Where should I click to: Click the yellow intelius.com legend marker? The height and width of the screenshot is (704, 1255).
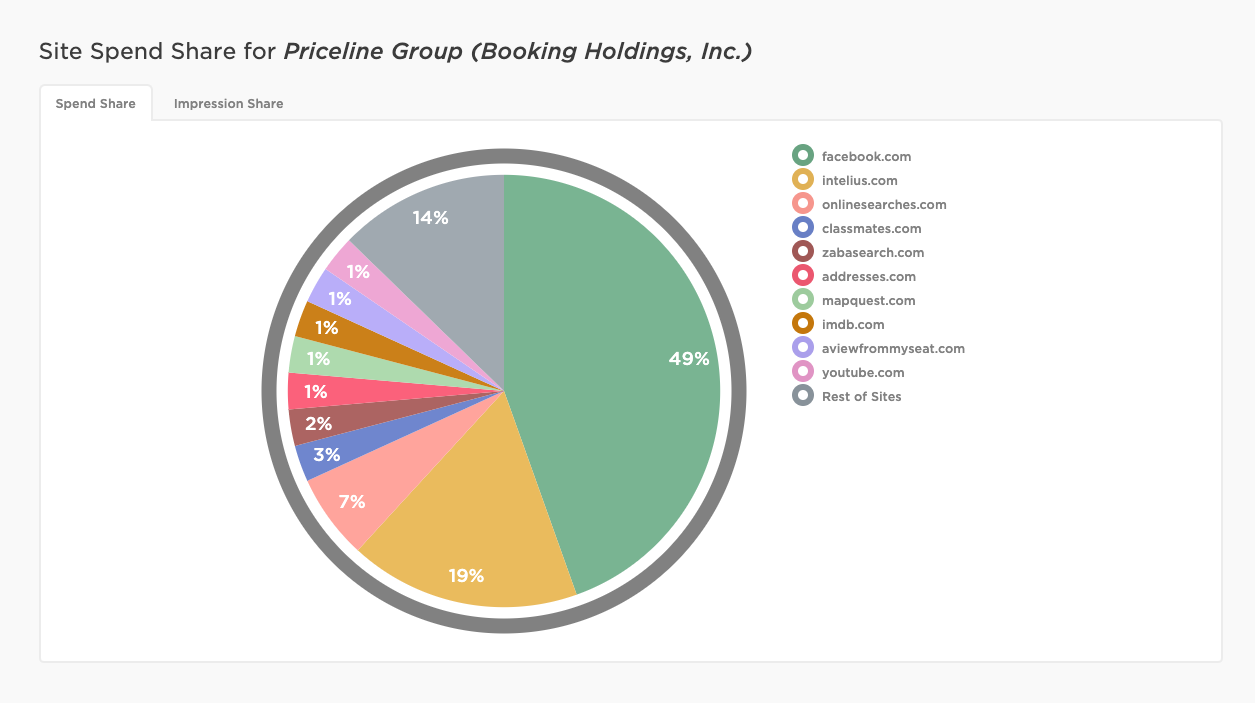coord(801,180)
